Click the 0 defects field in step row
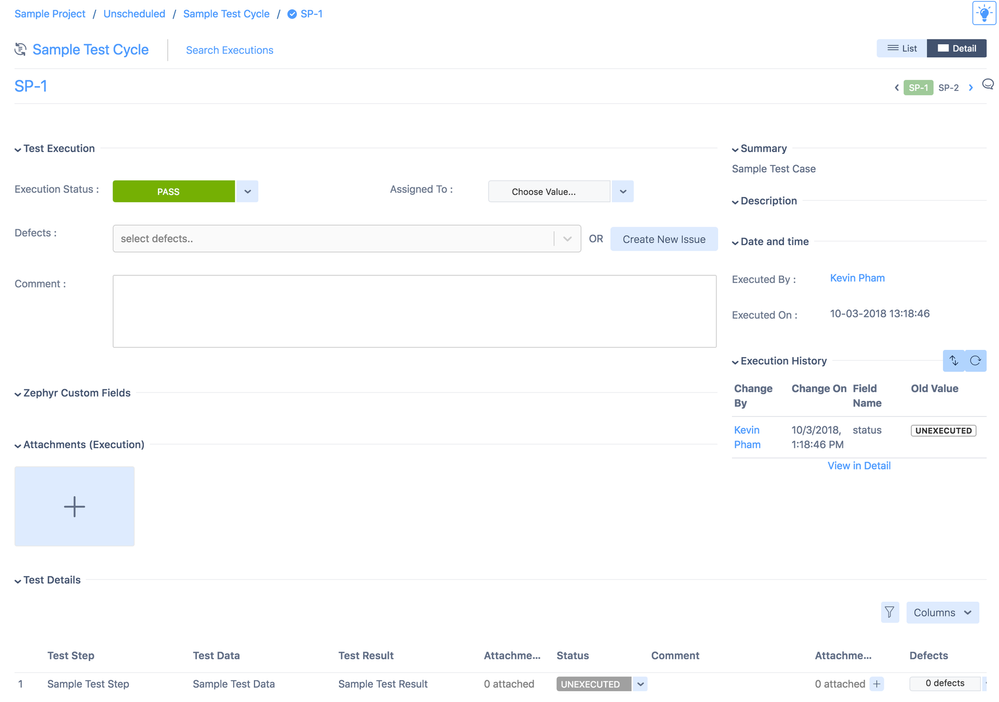999x702 pixels. coord(945,683)
